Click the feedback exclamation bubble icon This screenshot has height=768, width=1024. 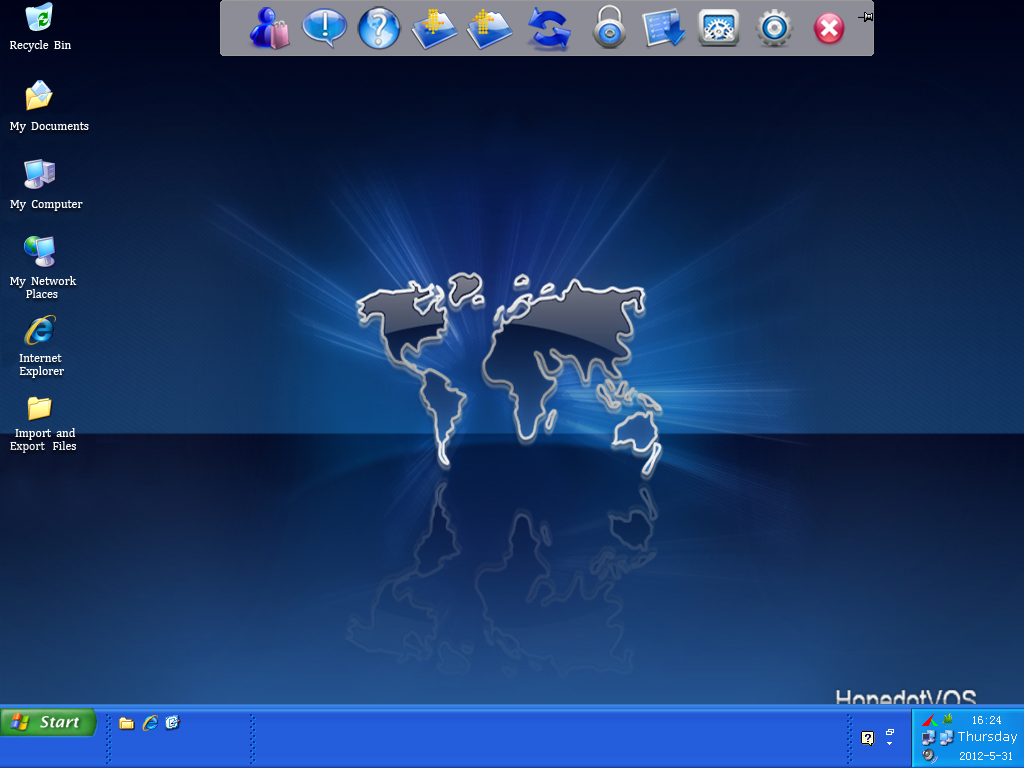tap(323, 28)
